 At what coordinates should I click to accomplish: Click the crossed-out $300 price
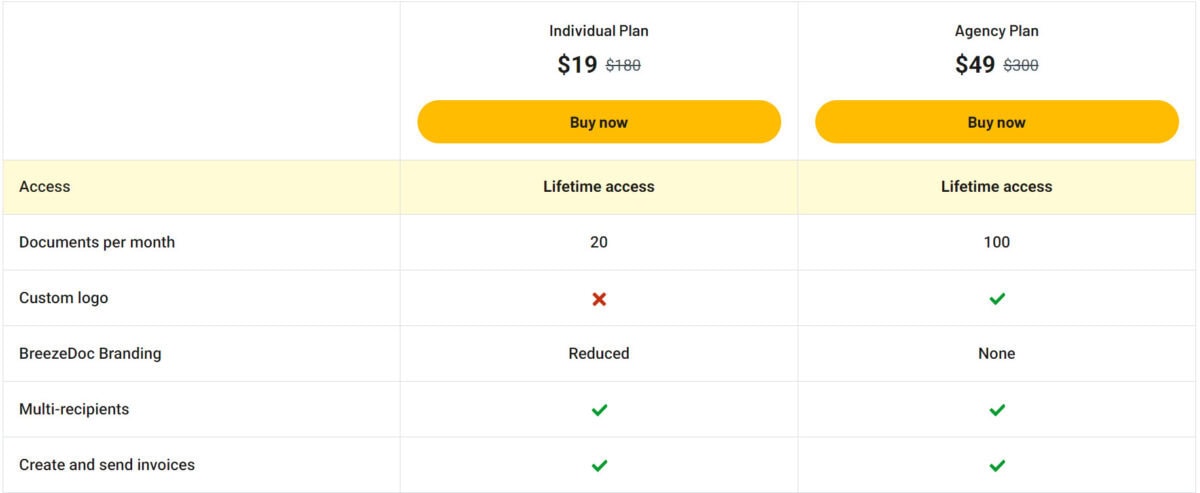[1021, 66]
